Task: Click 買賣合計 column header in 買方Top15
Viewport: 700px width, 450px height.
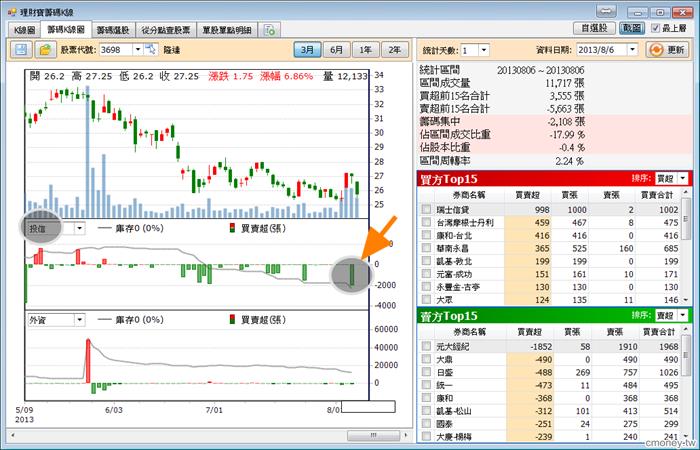Action: pos(656,195)
